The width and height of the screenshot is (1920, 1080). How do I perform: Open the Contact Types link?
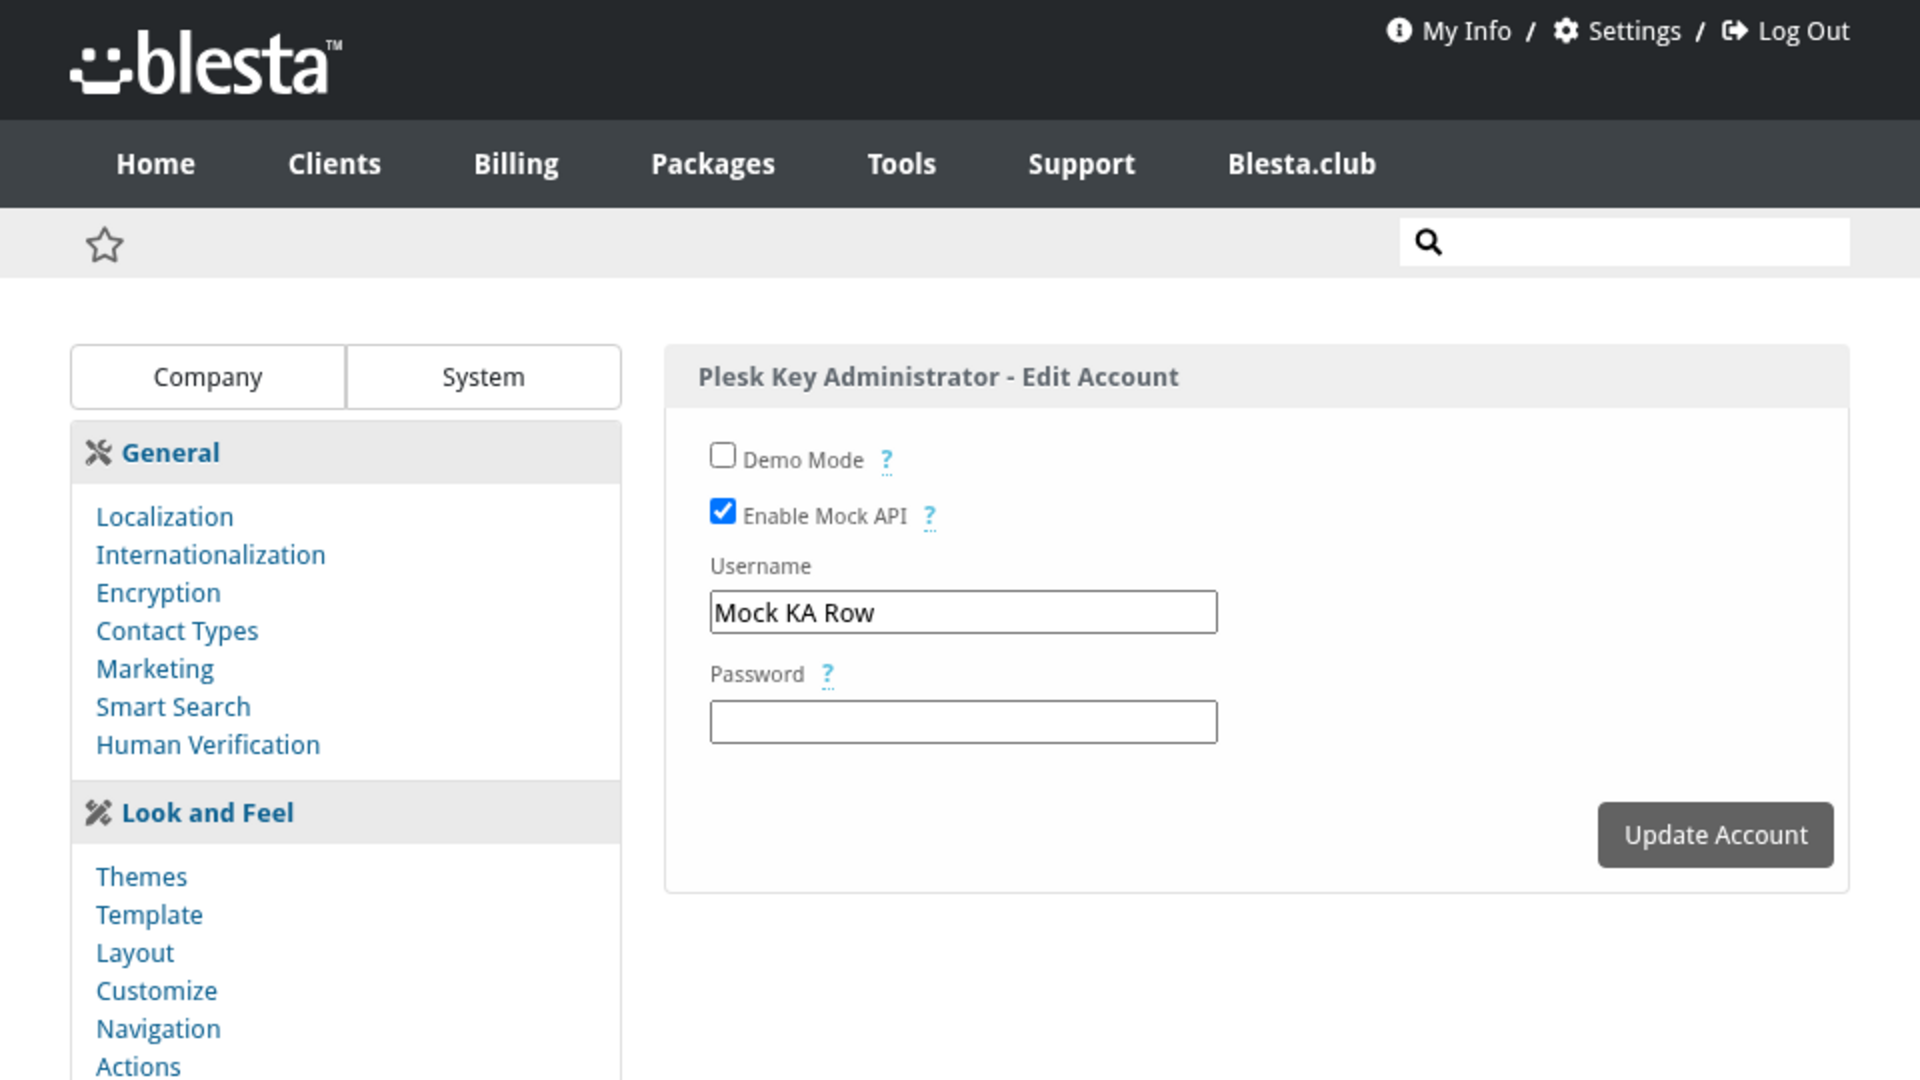[x=177, y=631]
